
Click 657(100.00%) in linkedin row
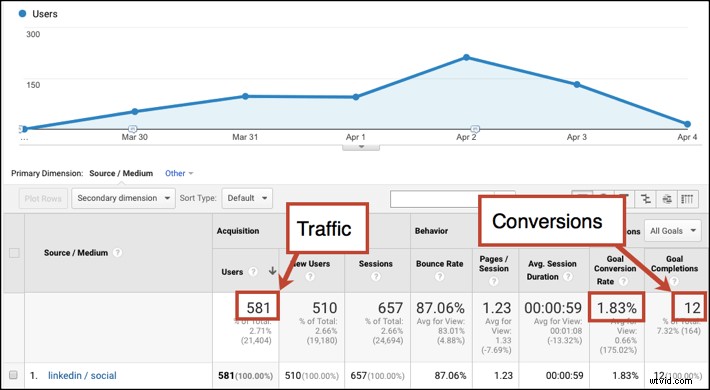(x=377, y=376)
